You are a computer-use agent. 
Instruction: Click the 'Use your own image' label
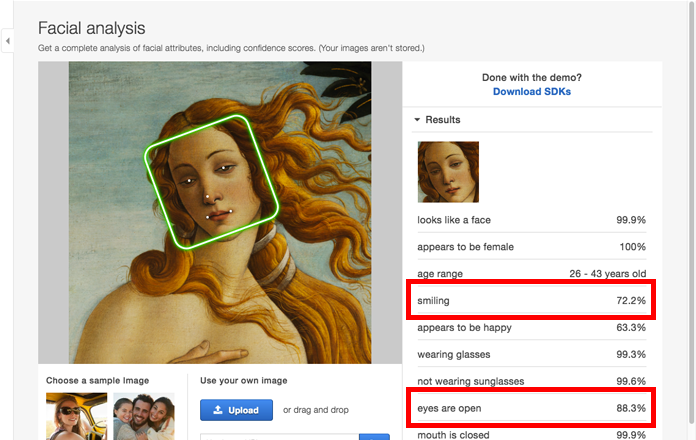(x=244, y=381)
